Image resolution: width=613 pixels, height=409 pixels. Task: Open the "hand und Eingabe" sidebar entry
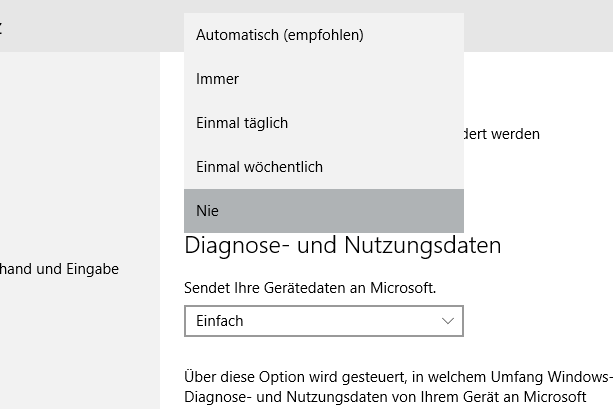(60, 268)
